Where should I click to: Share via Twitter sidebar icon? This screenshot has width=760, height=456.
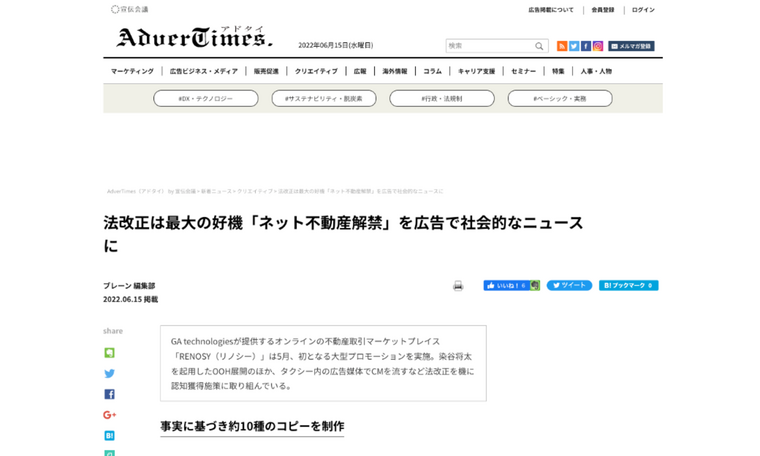click(x=109, y=374)
